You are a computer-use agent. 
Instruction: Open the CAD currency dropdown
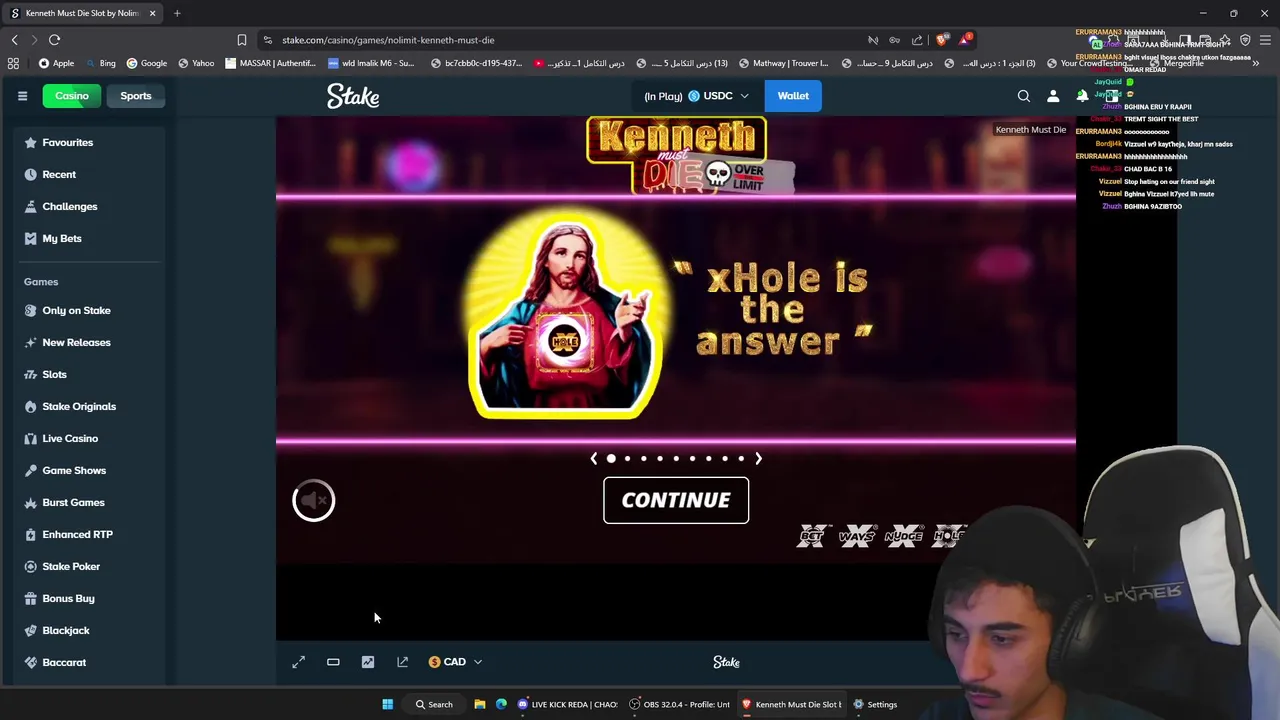[x=455, y=662]
